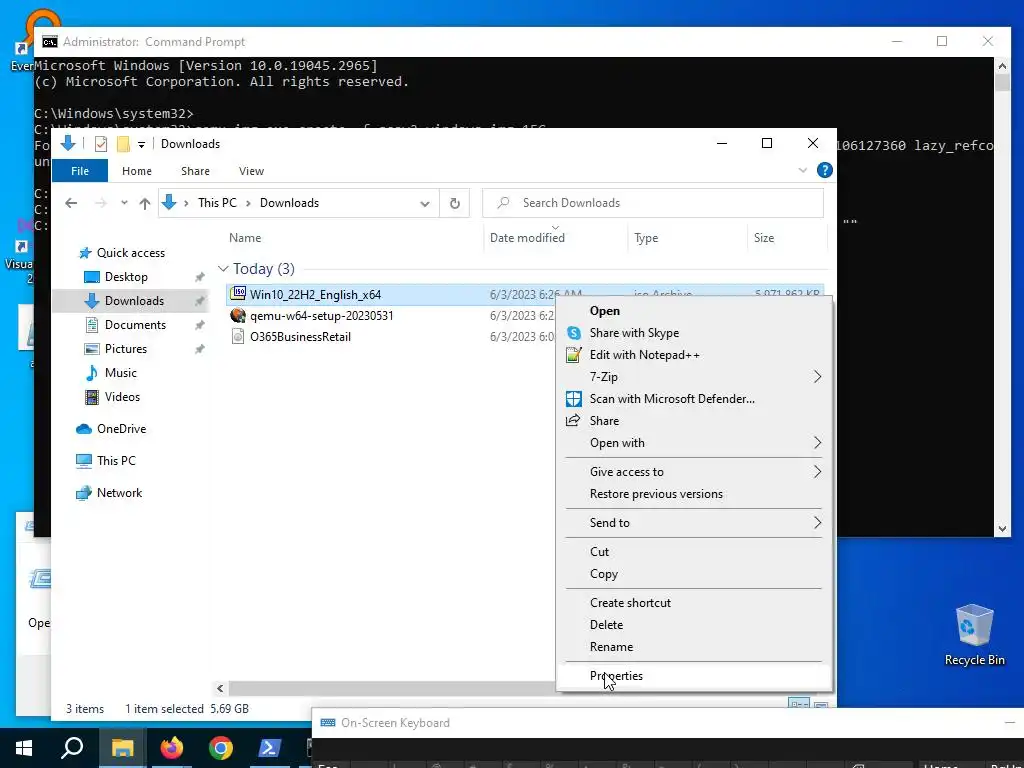
Task: Open address bar history dropdown
Action: point(424,203)
